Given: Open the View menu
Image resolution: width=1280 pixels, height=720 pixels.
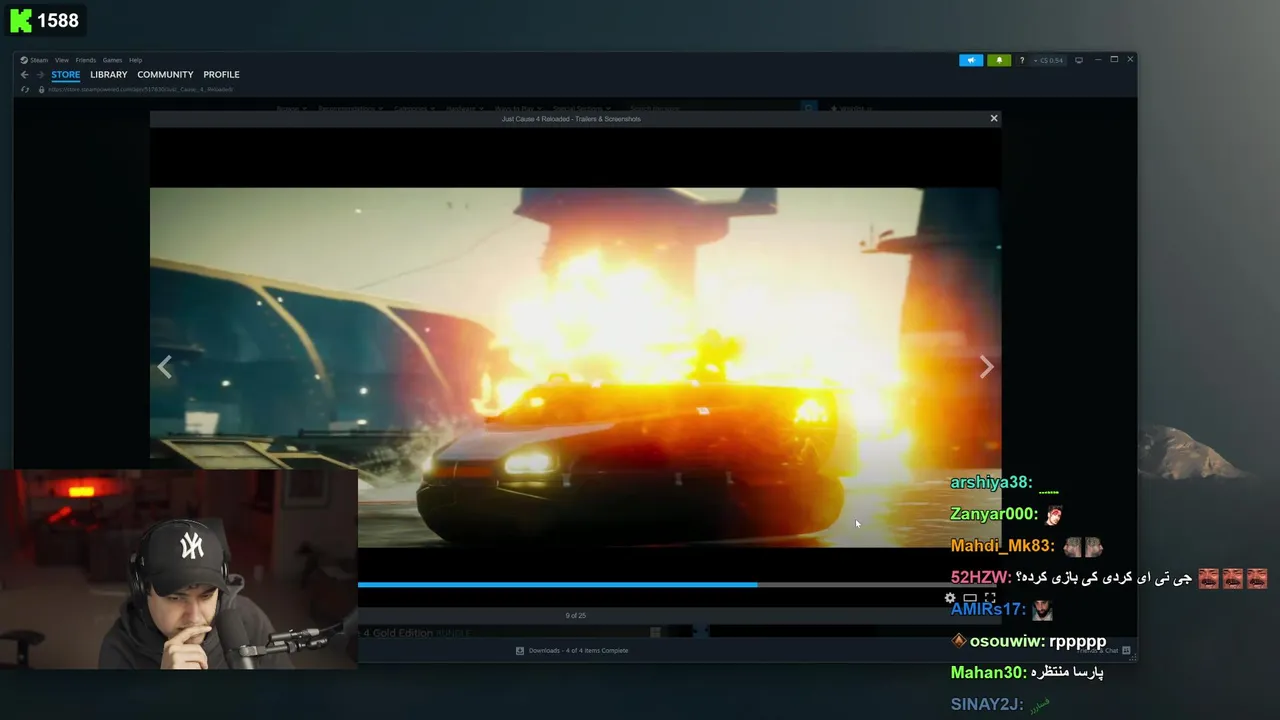Looking at the screenshot, I should coord(62,60).
